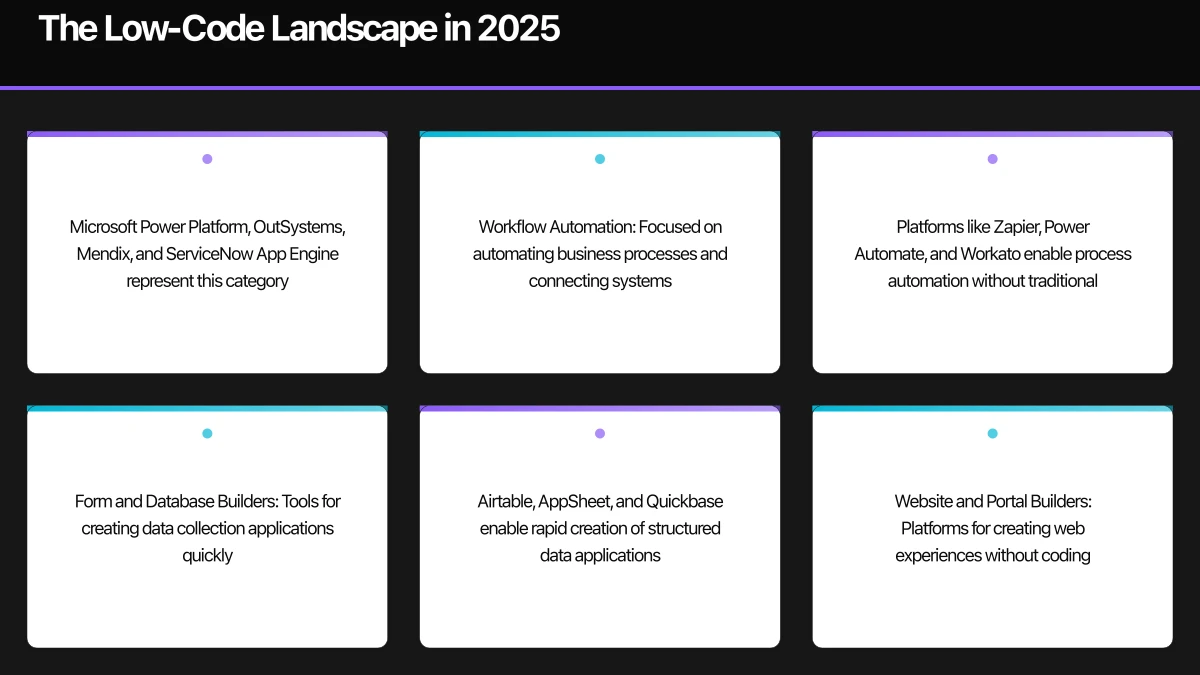This screenshot has height=675, width=1200.
Task: Click the Airtable, AppSheet, and Quickbase text
Action: click(x=600, y=528)
